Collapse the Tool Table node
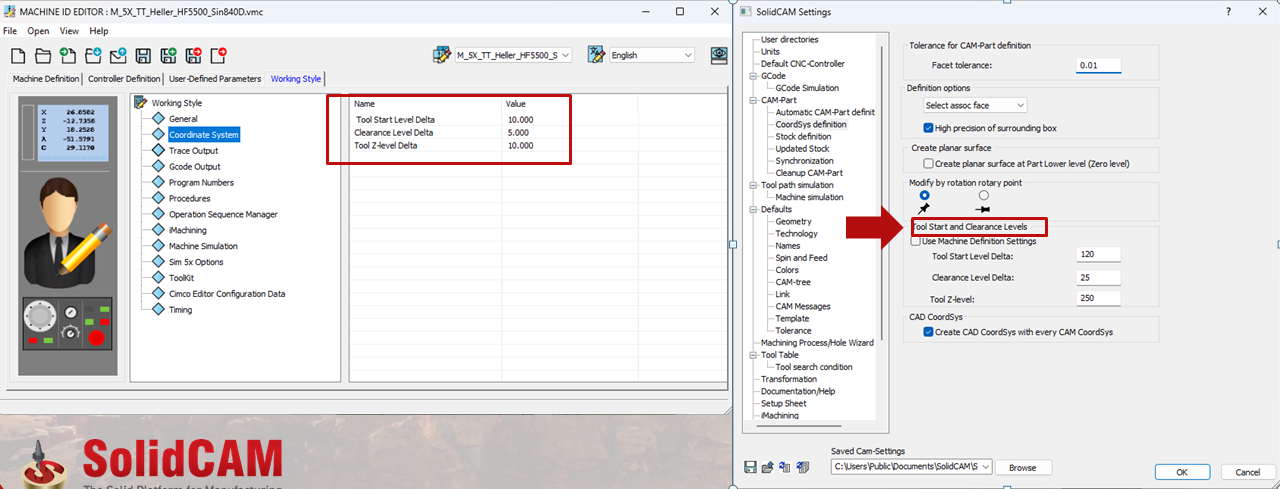 click(751, 355)
